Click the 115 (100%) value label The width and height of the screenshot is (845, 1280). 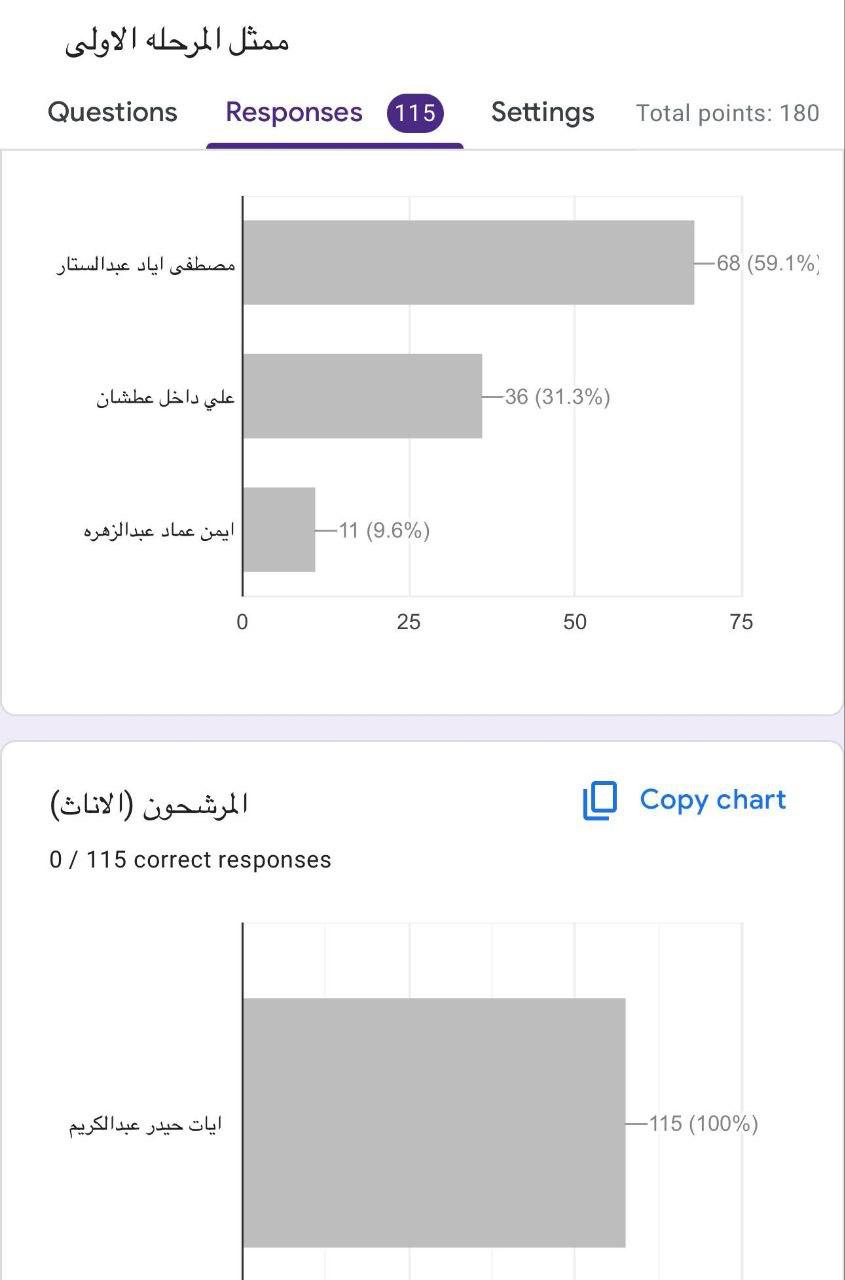(703, 1124)
